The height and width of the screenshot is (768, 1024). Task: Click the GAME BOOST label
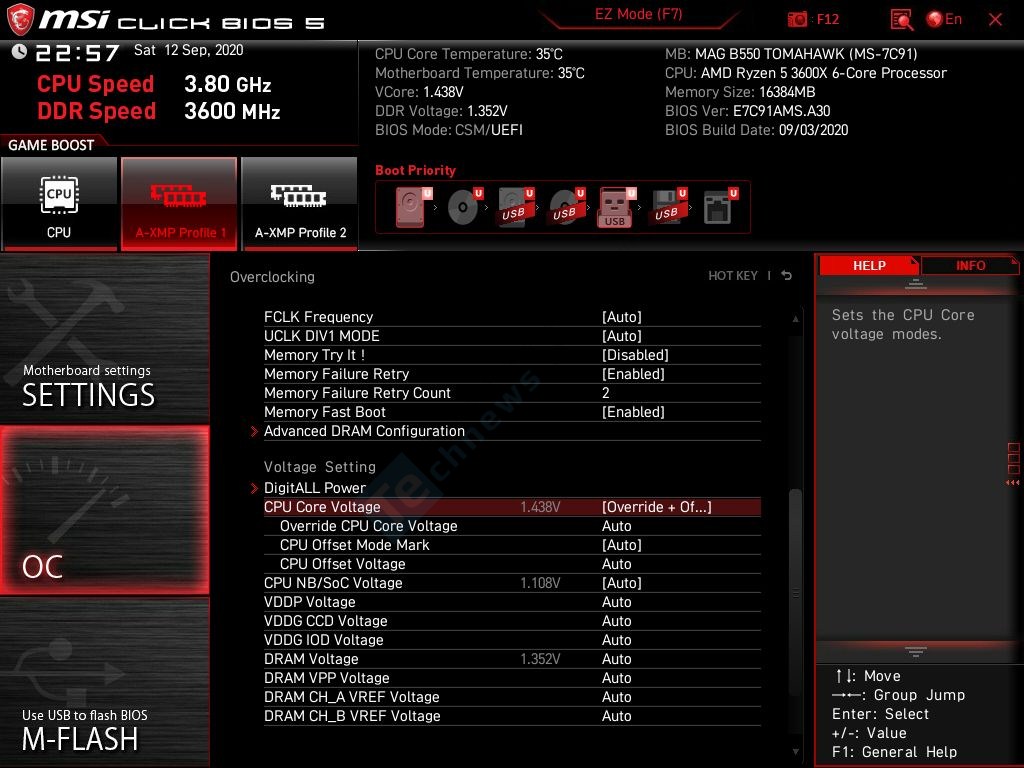click(x=51, y=145)
